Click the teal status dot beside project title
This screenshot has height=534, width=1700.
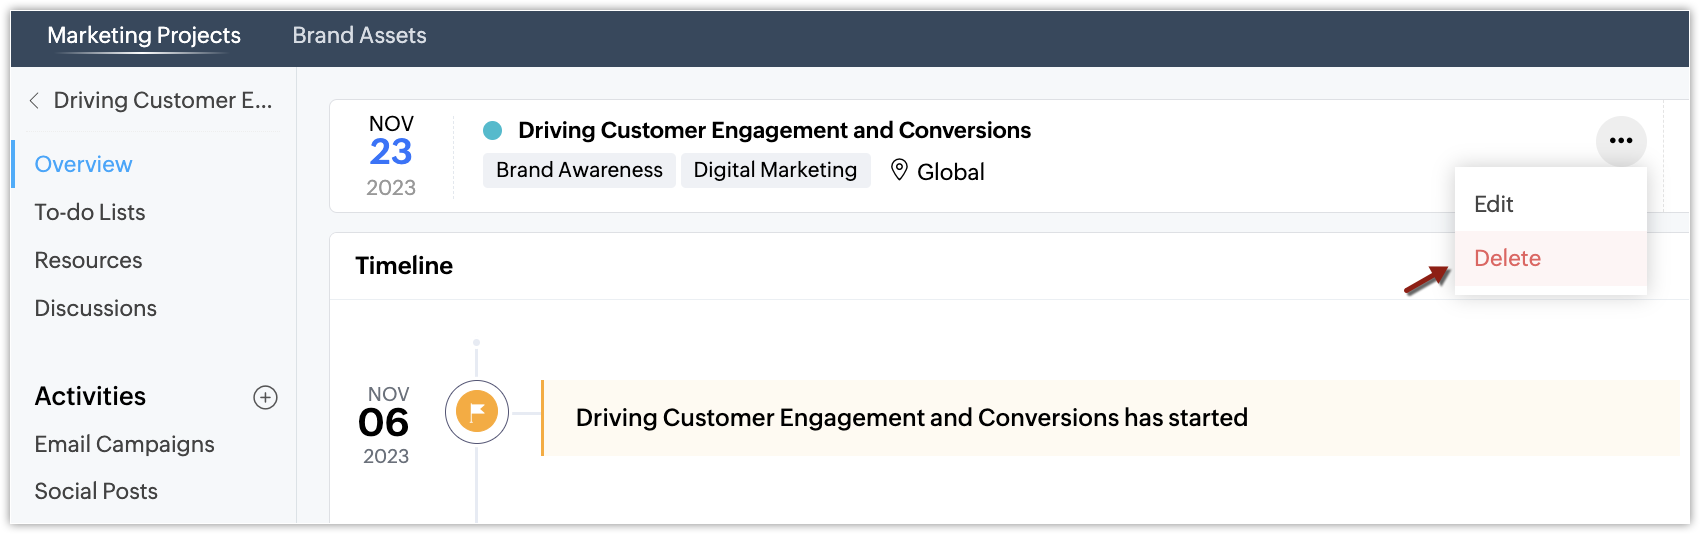coord(492,130)
